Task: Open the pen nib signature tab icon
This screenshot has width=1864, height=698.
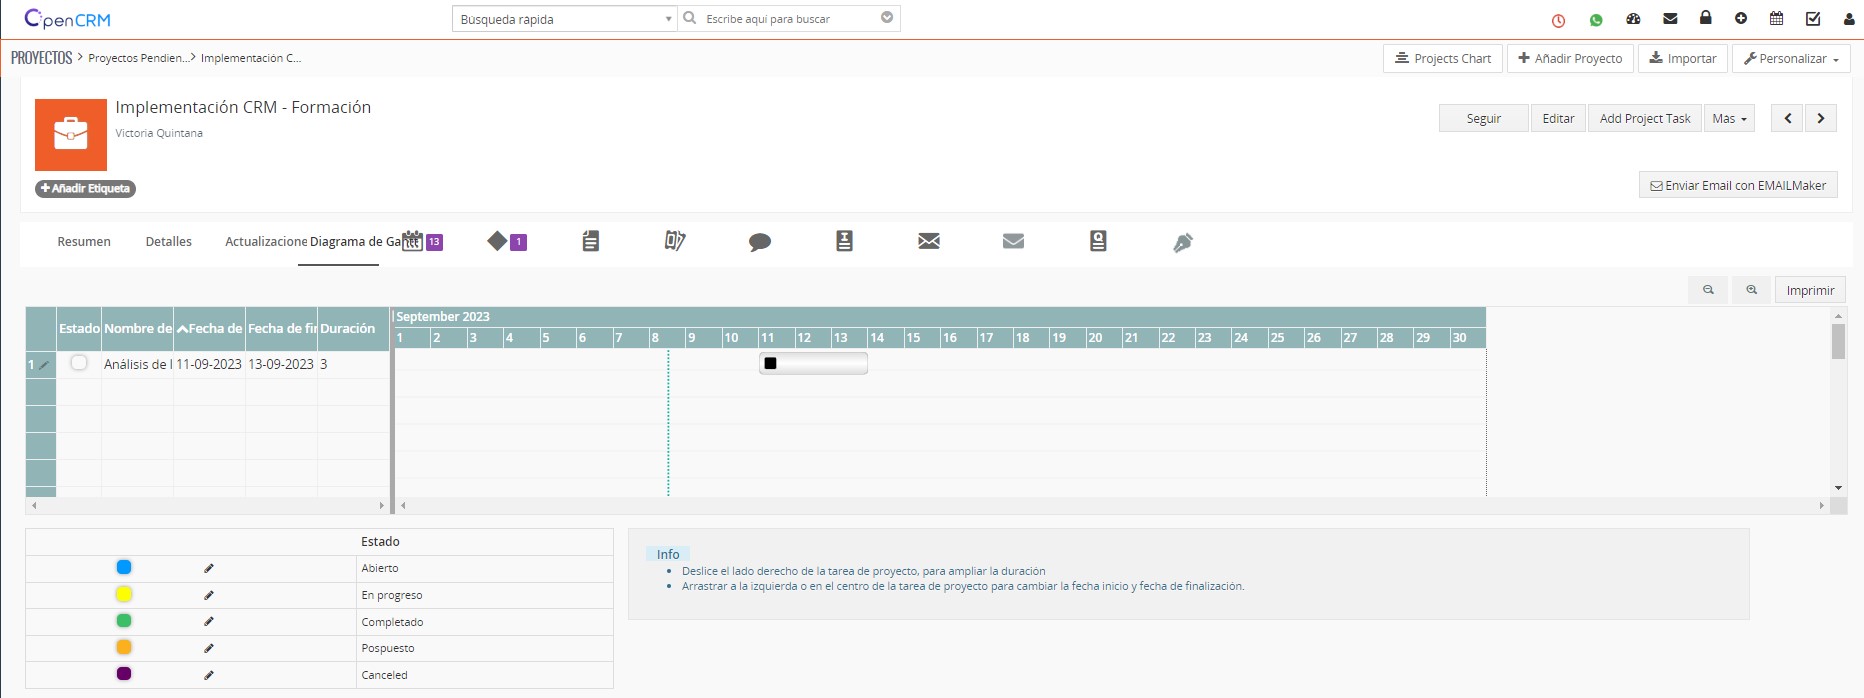Action: (x=1183, y=242)
